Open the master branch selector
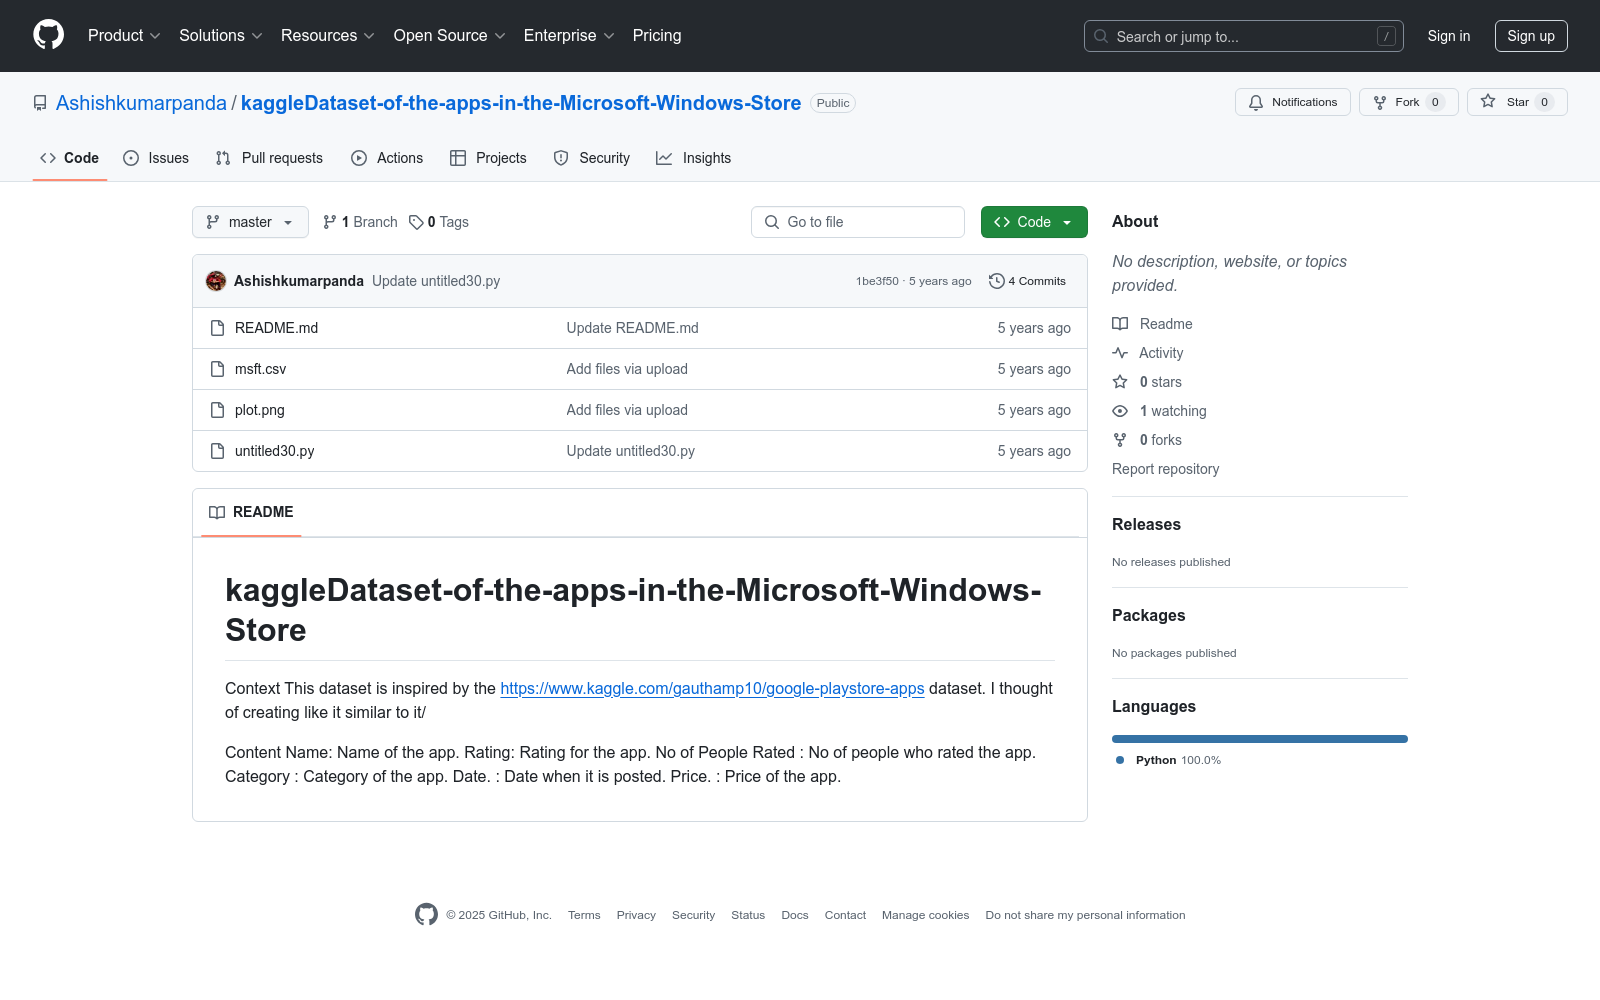Viewport: 1600px width, 1000px height. coord(250,222)
